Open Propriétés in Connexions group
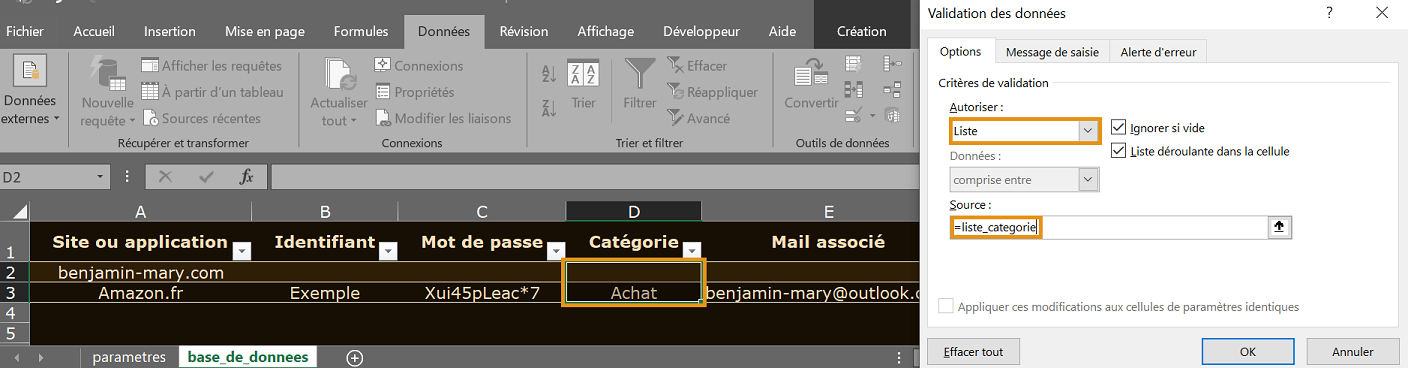Image resolution: width=1408 pixels, height=368 pixels. point(414,92)
